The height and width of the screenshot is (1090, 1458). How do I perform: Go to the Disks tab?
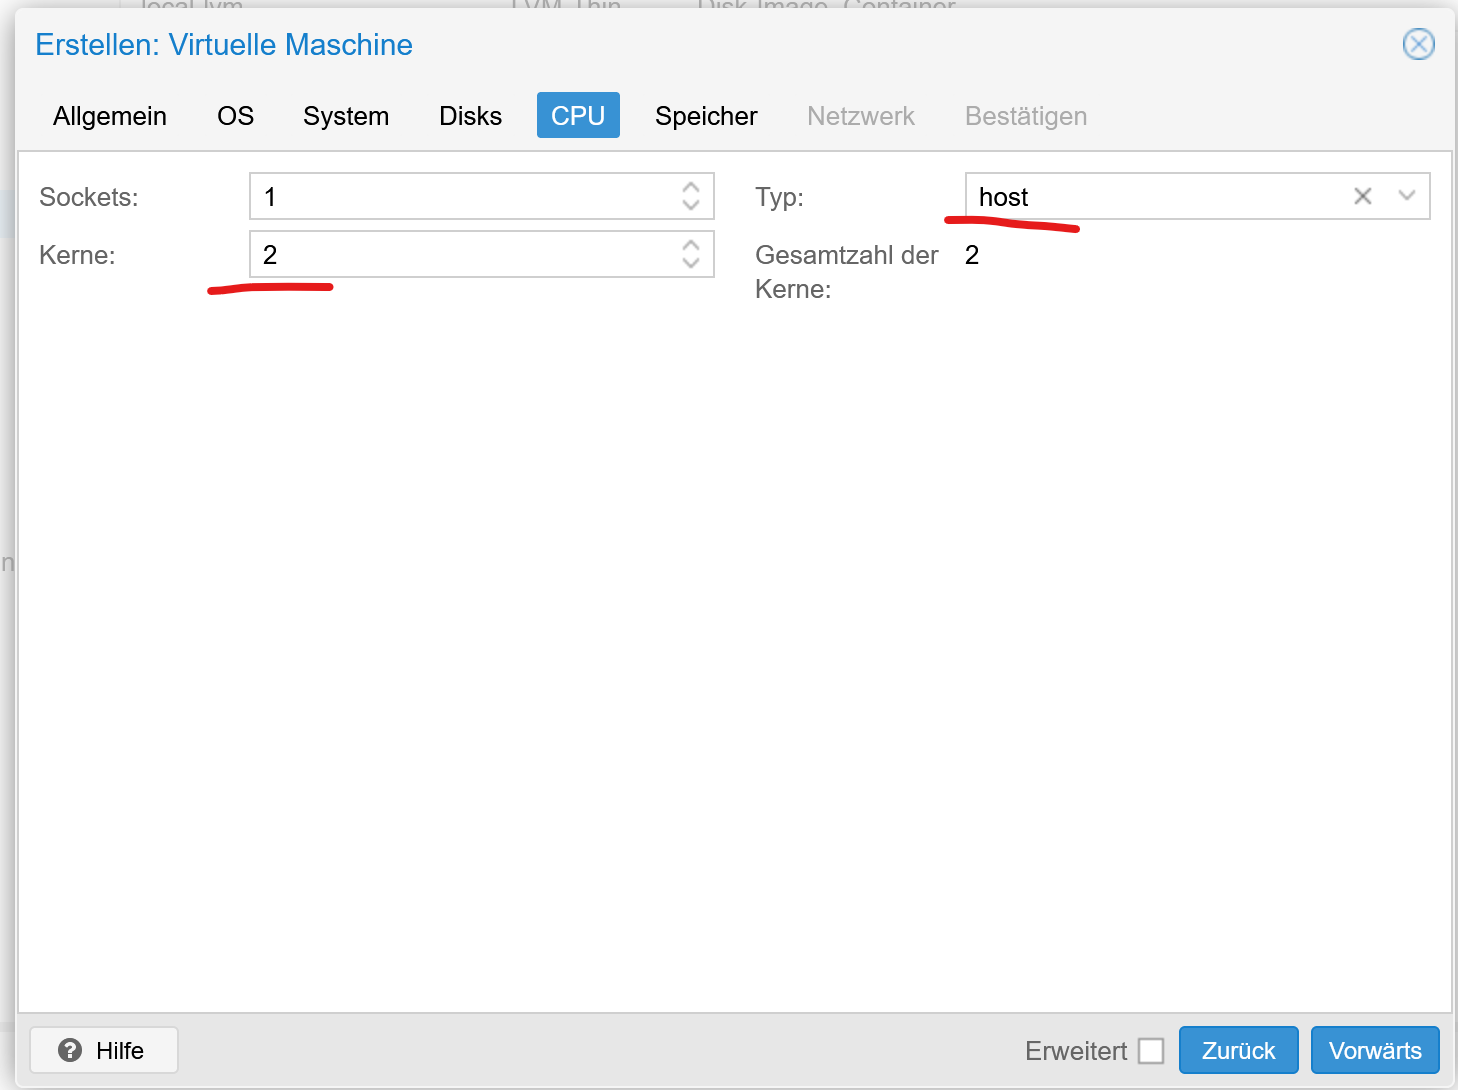pos(470,116)
